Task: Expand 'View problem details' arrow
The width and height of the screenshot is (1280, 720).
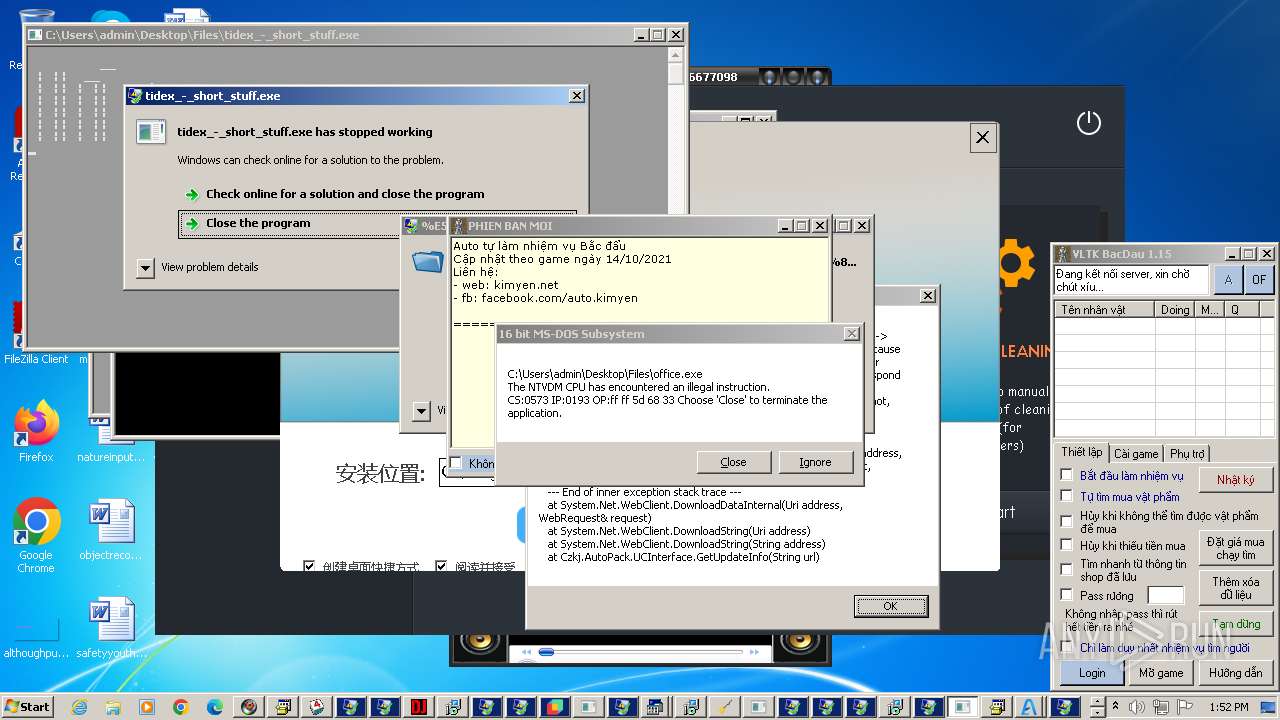Action: [x=145, y=267]
